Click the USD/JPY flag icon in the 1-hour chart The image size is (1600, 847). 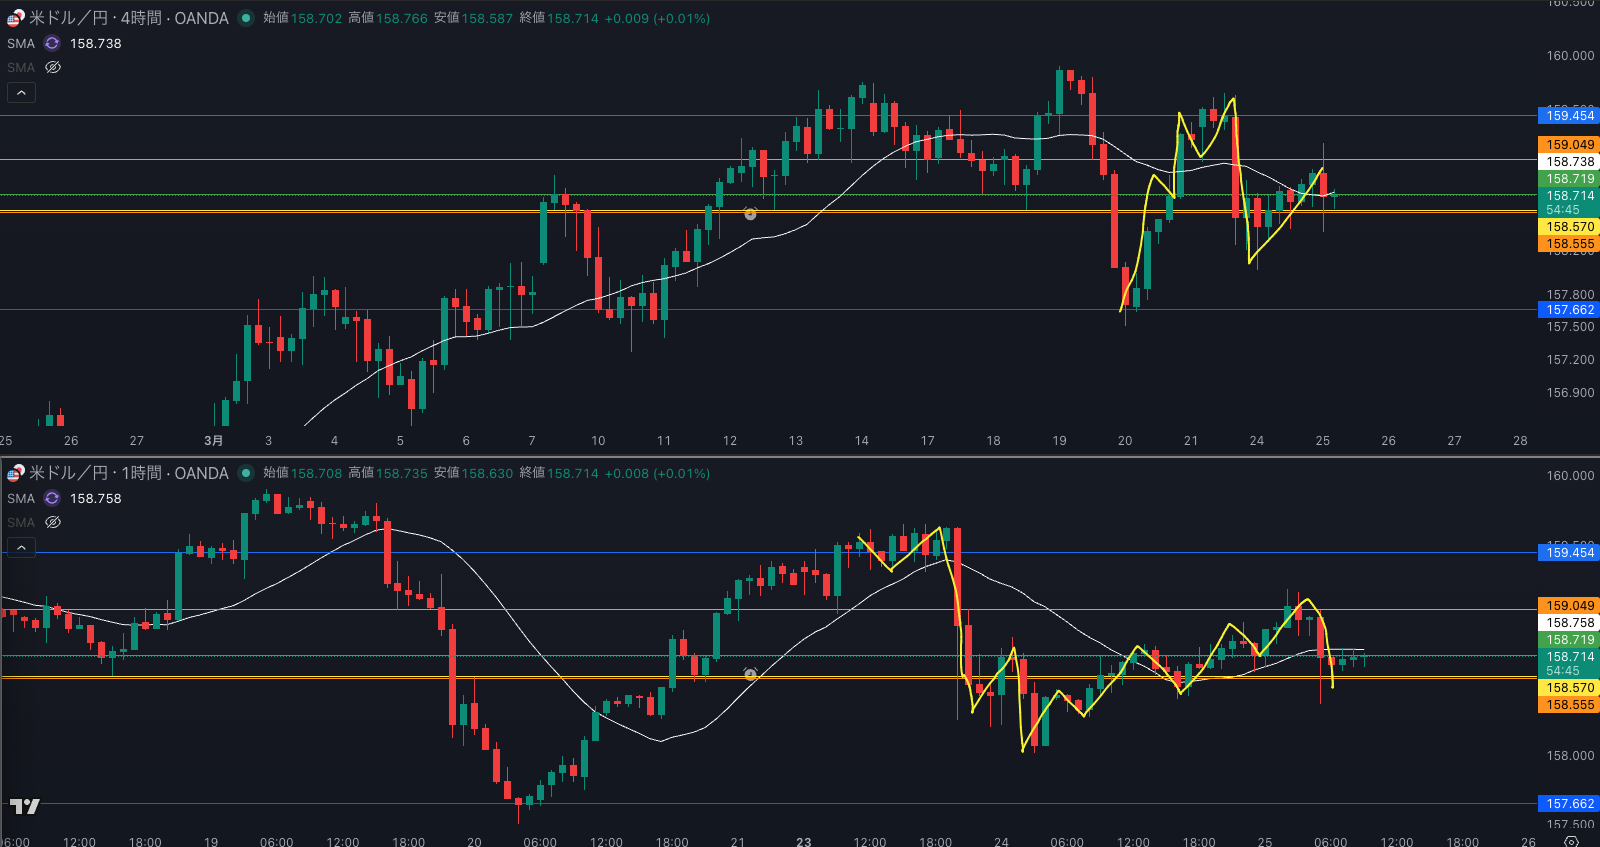(x=16, y=473)
